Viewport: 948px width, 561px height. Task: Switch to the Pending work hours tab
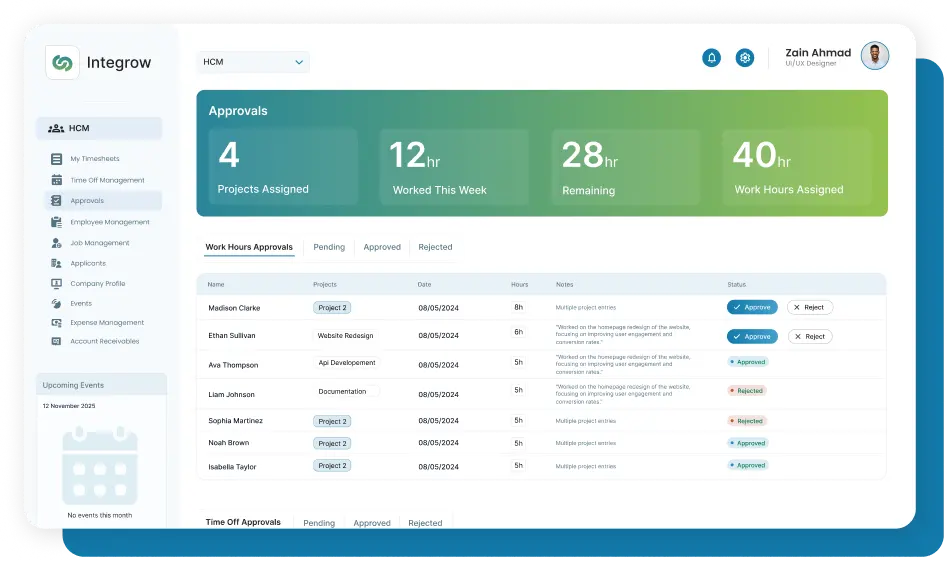[x=329, y=247]
